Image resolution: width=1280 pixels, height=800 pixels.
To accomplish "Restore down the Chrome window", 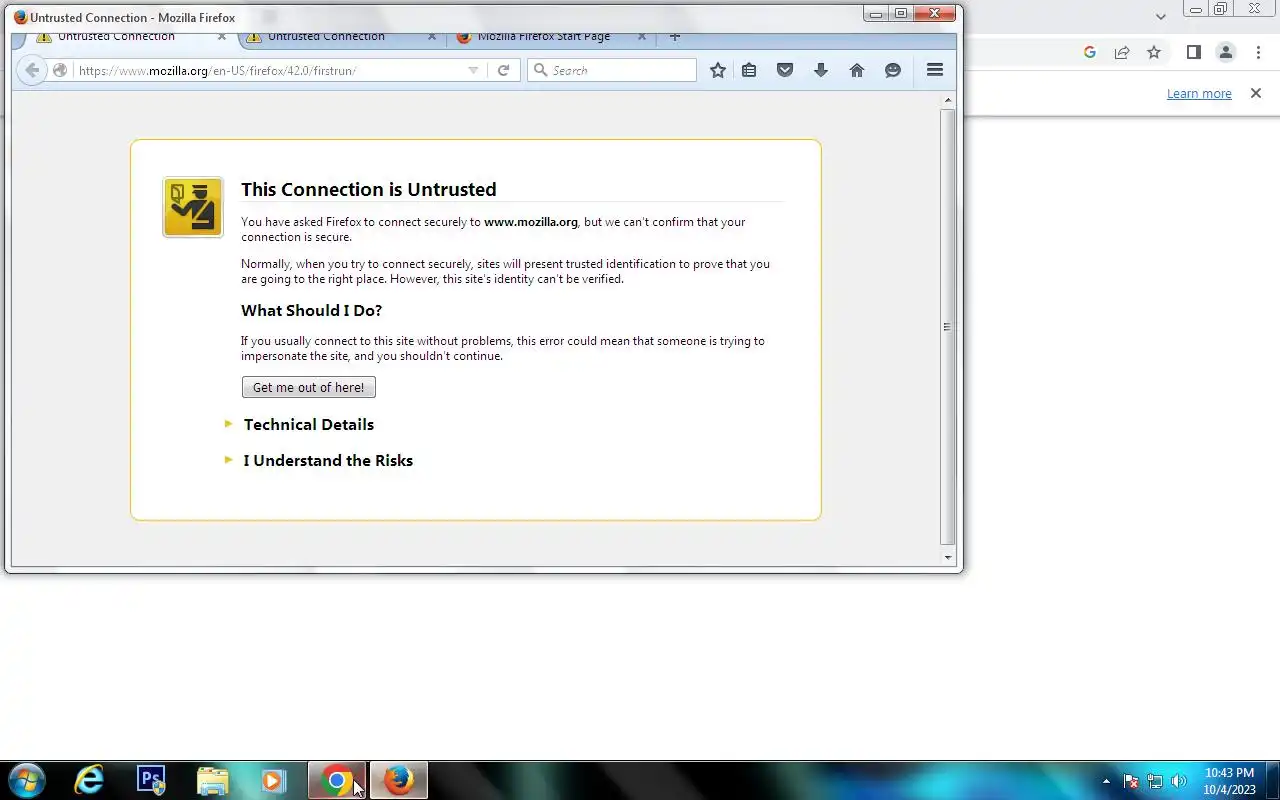I will (1220, 10).
